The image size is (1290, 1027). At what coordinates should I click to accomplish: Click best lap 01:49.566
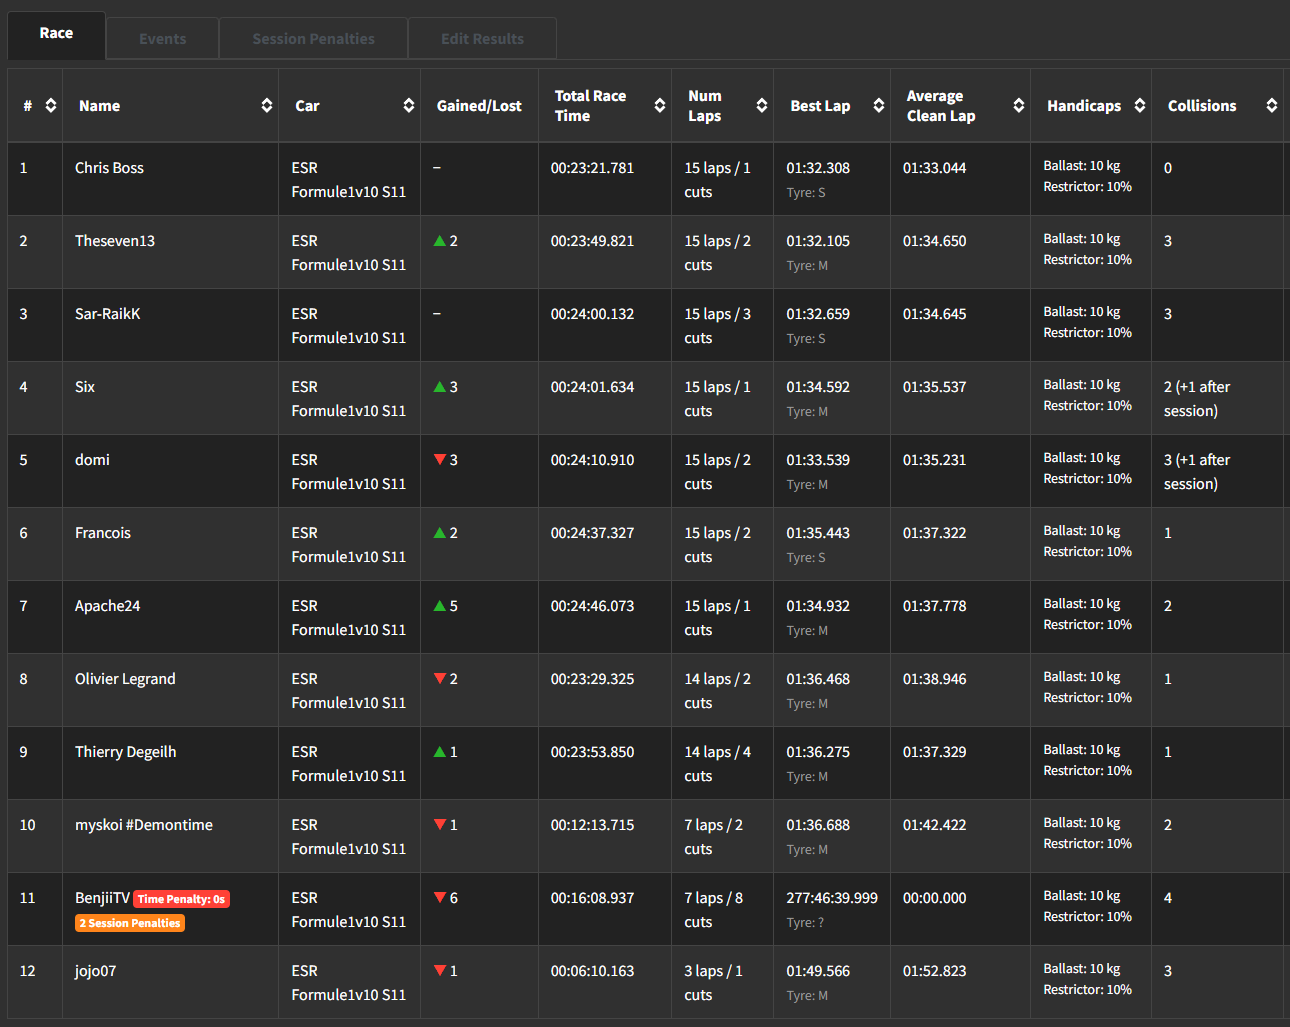pos(818,971)
